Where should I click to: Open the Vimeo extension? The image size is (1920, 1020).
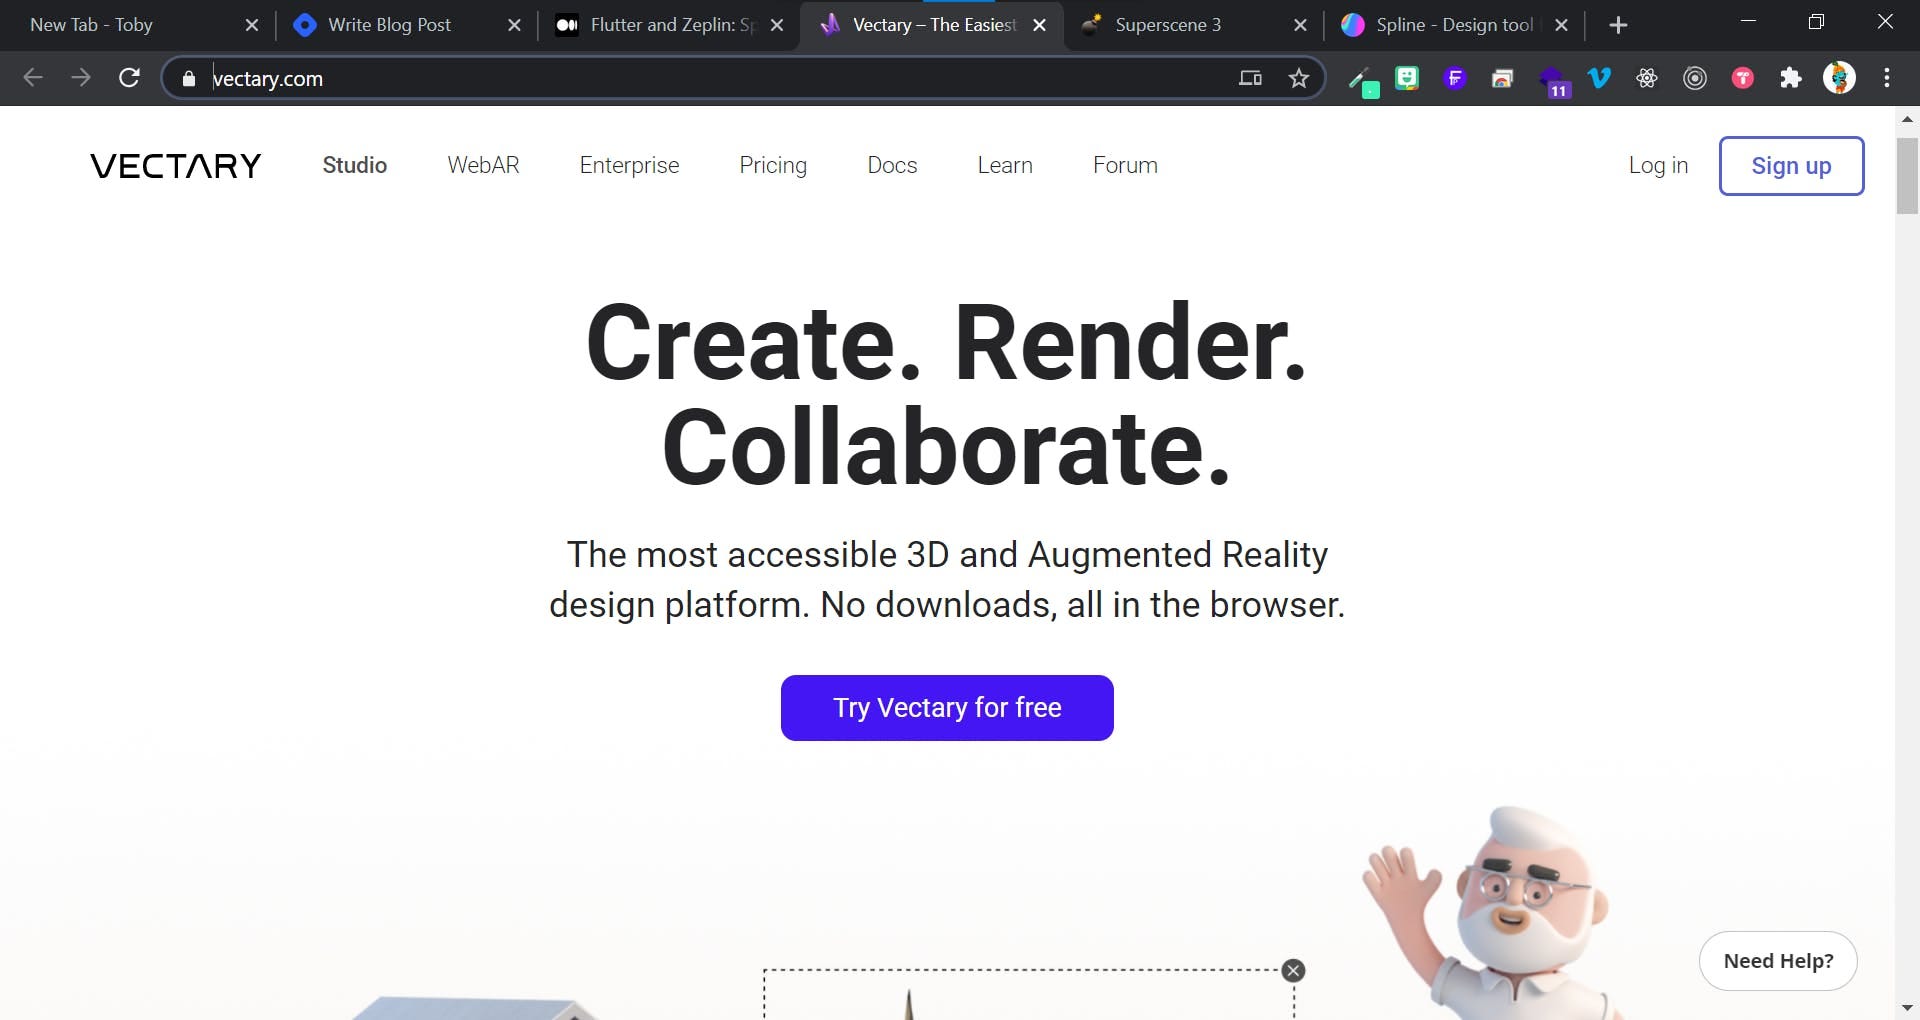[1599, 78]
